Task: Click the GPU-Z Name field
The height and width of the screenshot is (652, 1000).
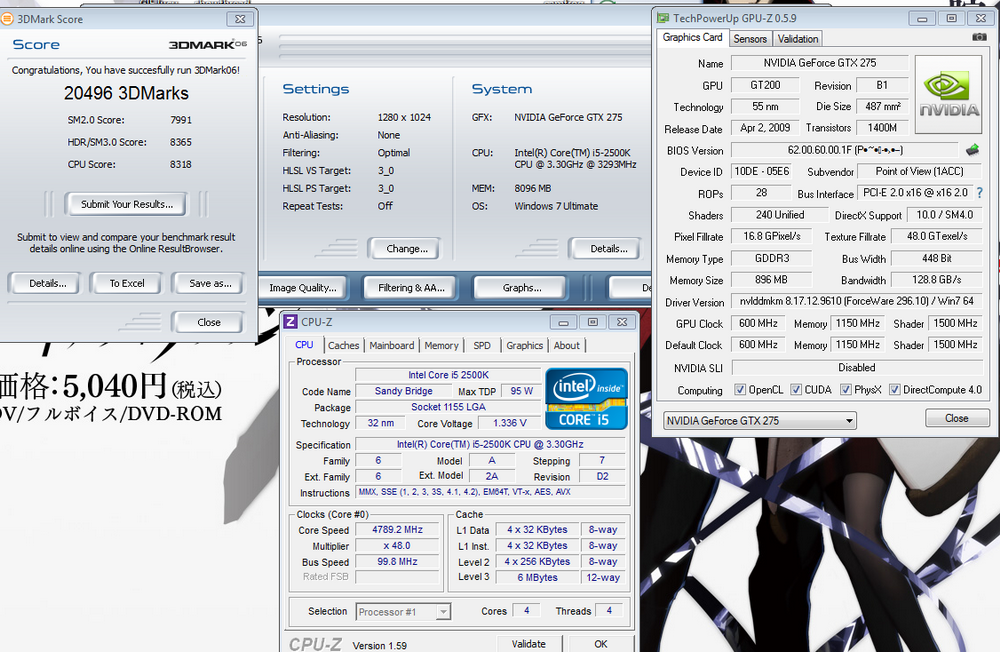Action: coord(820,63)
